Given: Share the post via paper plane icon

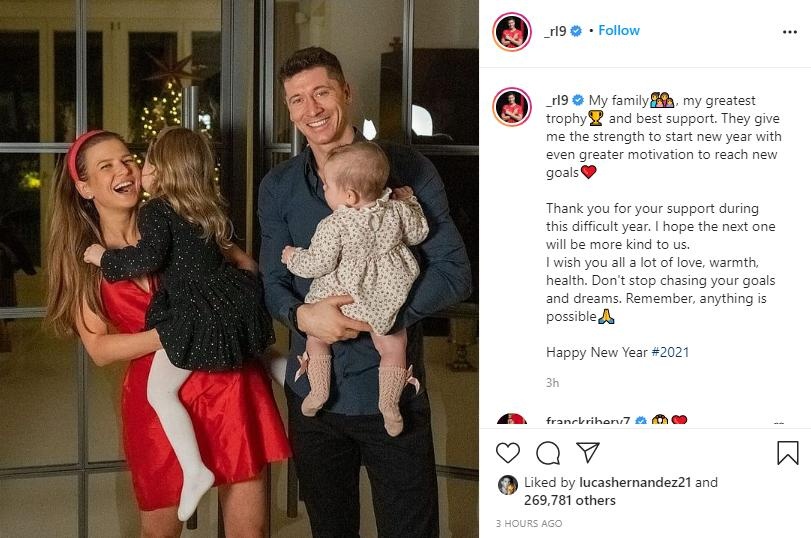Looking at the screenshot, I should (588, 452).
